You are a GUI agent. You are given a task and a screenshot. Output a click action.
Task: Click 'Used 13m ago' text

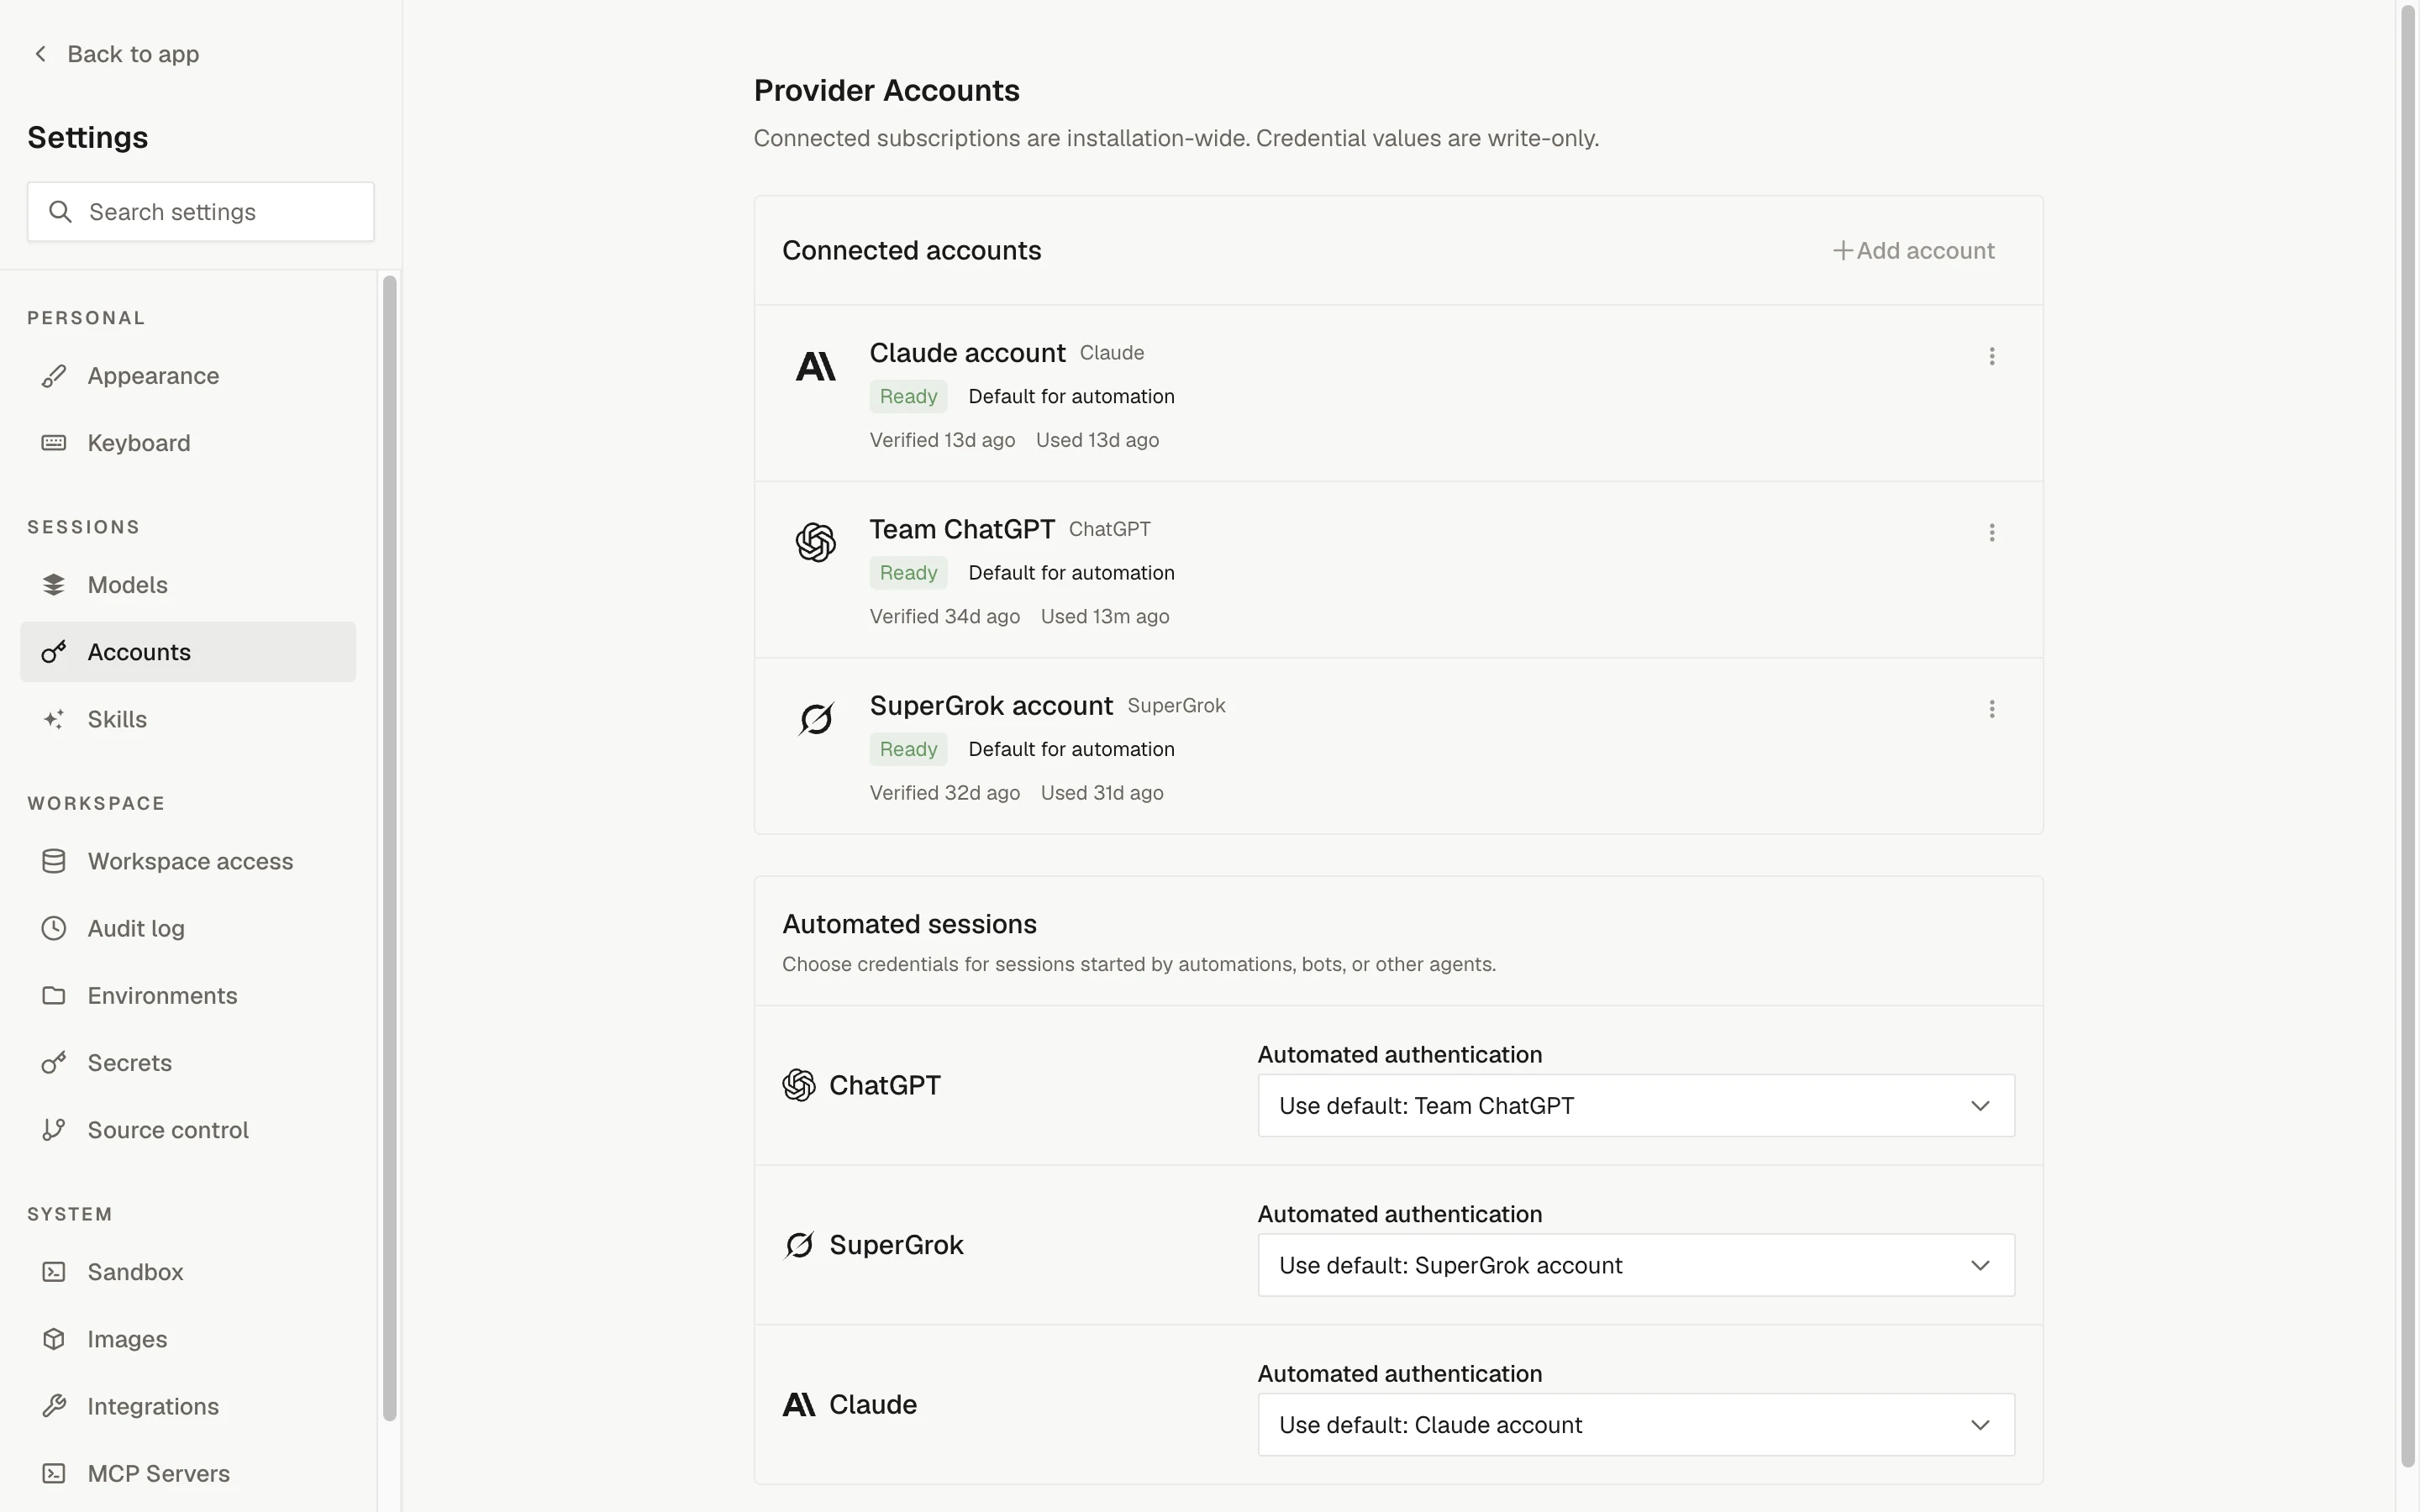[x=1105, y=617]
